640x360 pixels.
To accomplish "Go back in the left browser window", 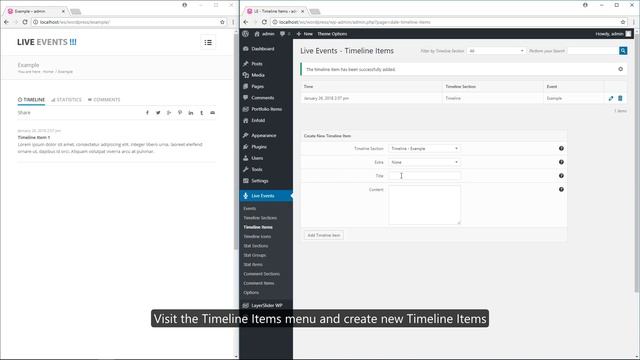I will pos(7,22).
